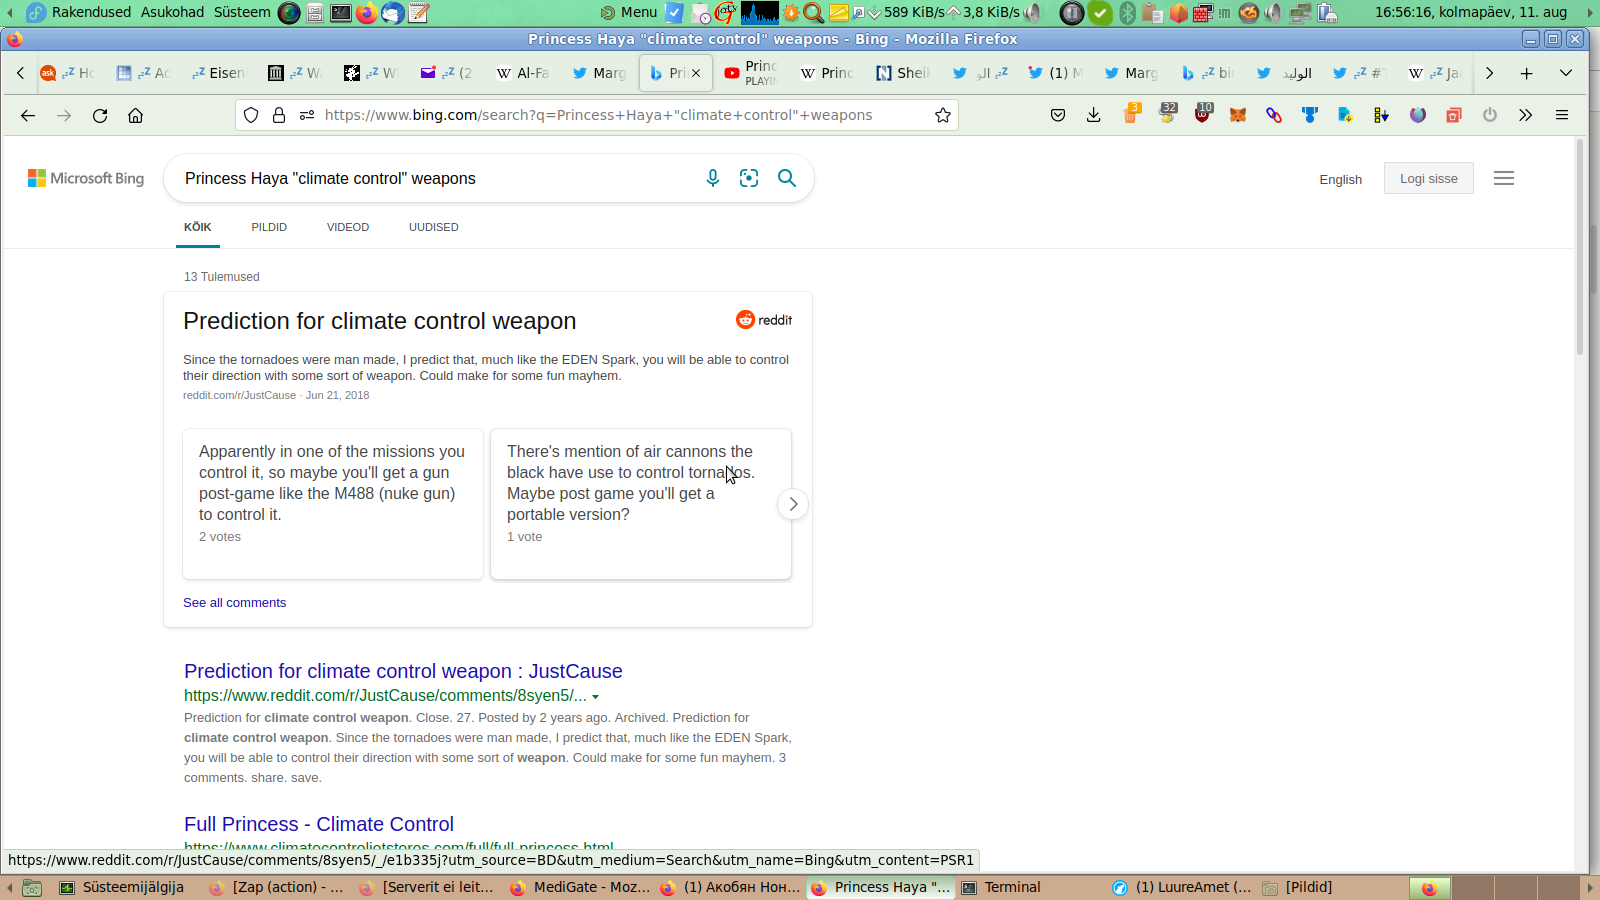Switch to the Eisen tab
1600x900 pixels.
click(x=219, y=73)
